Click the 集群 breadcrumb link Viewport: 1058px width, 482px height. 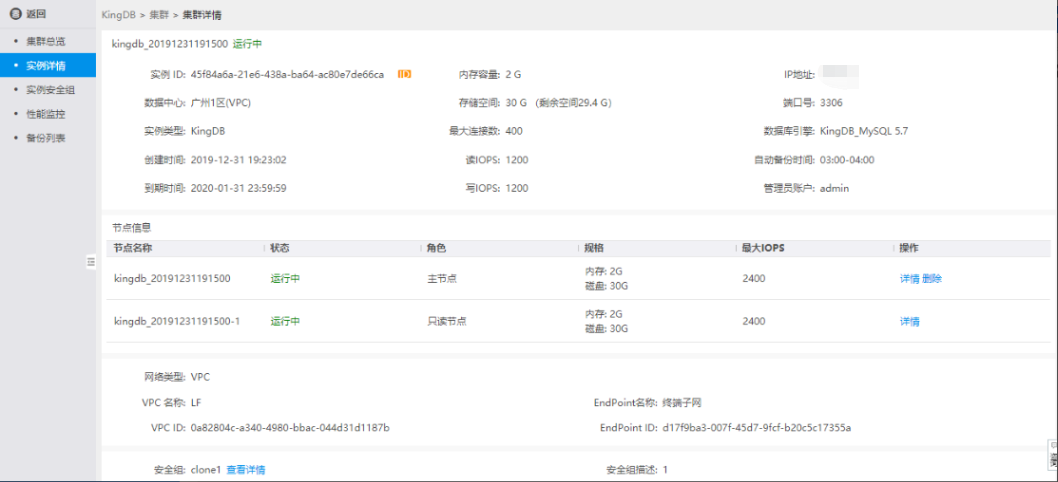pyautogui.click(x=158, y=16)
